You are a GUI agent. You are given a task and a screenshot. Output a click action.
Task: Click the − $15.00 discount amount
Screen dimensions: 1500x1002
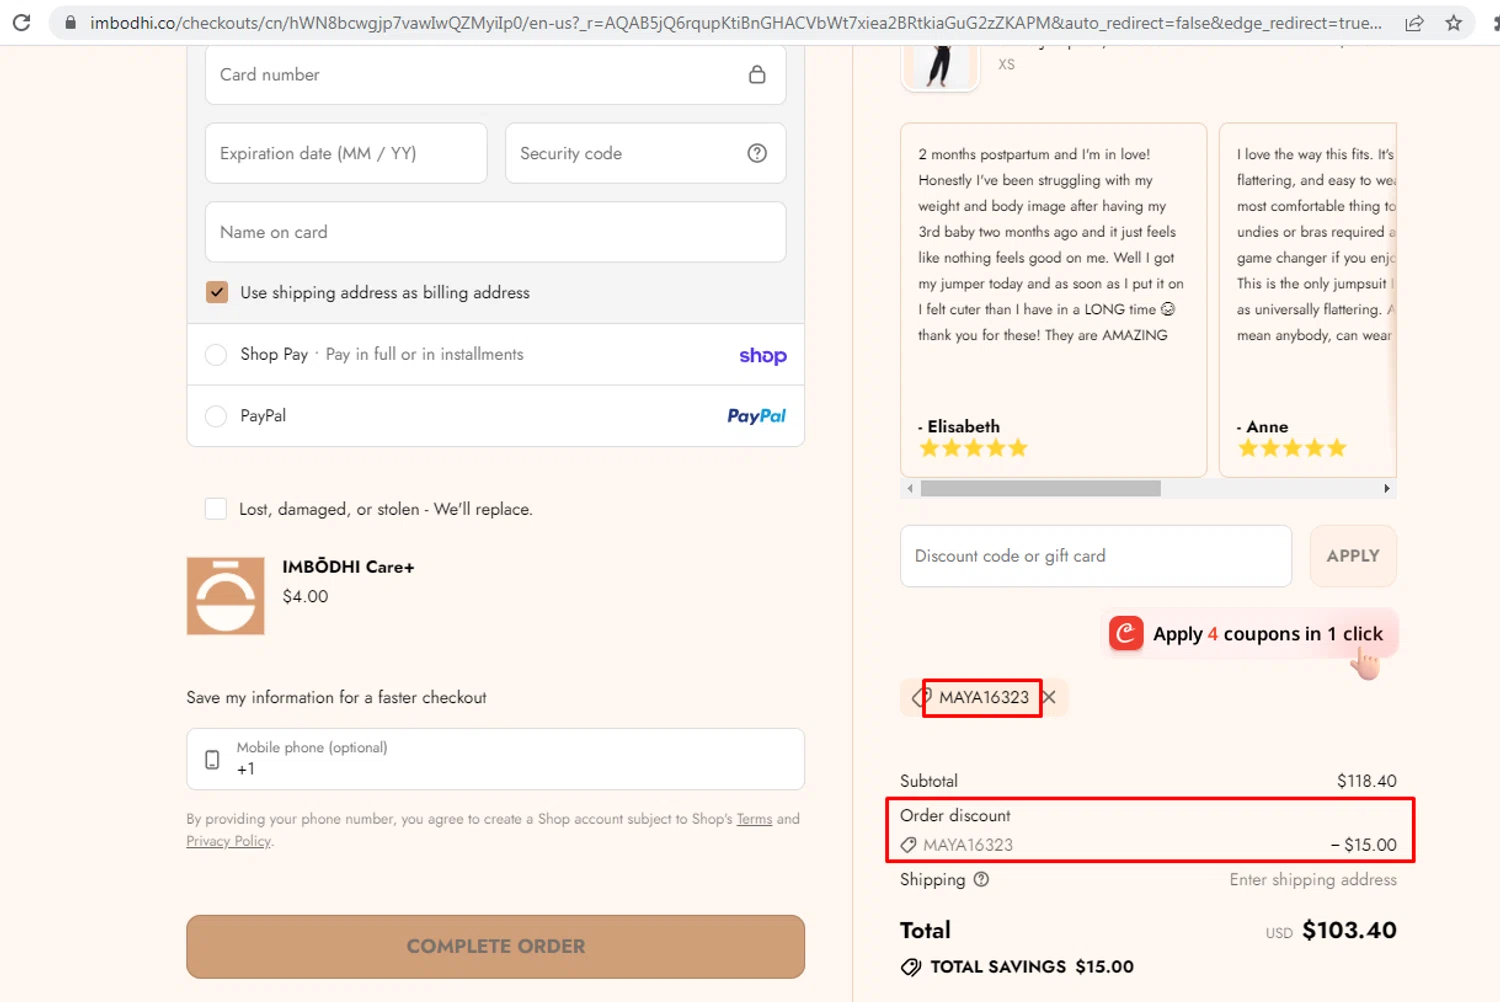pyautogui.click(x=1363, y=845)
